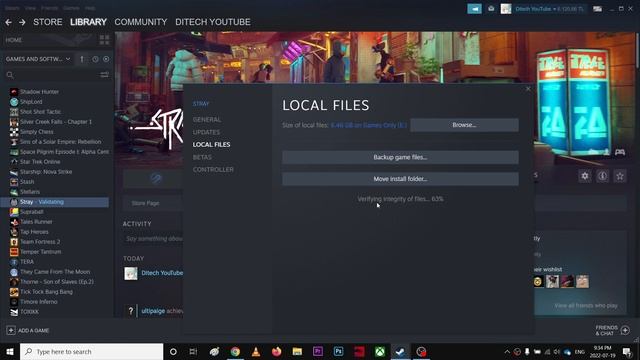The height and width of the screenshot is (360, 640).
Task: Click the recent activity clock filter icon
Action: (95, 59)
